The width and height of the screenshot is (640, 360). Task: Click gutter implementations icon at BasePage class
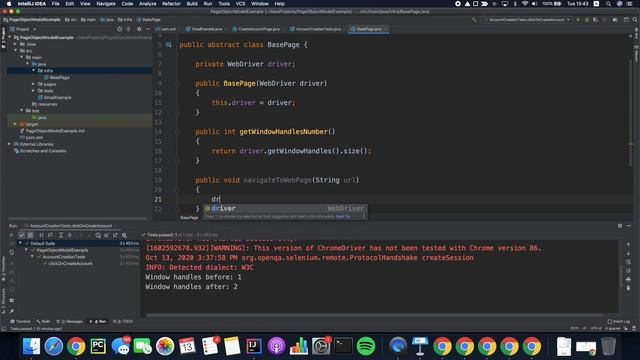[x=169, y=44]
